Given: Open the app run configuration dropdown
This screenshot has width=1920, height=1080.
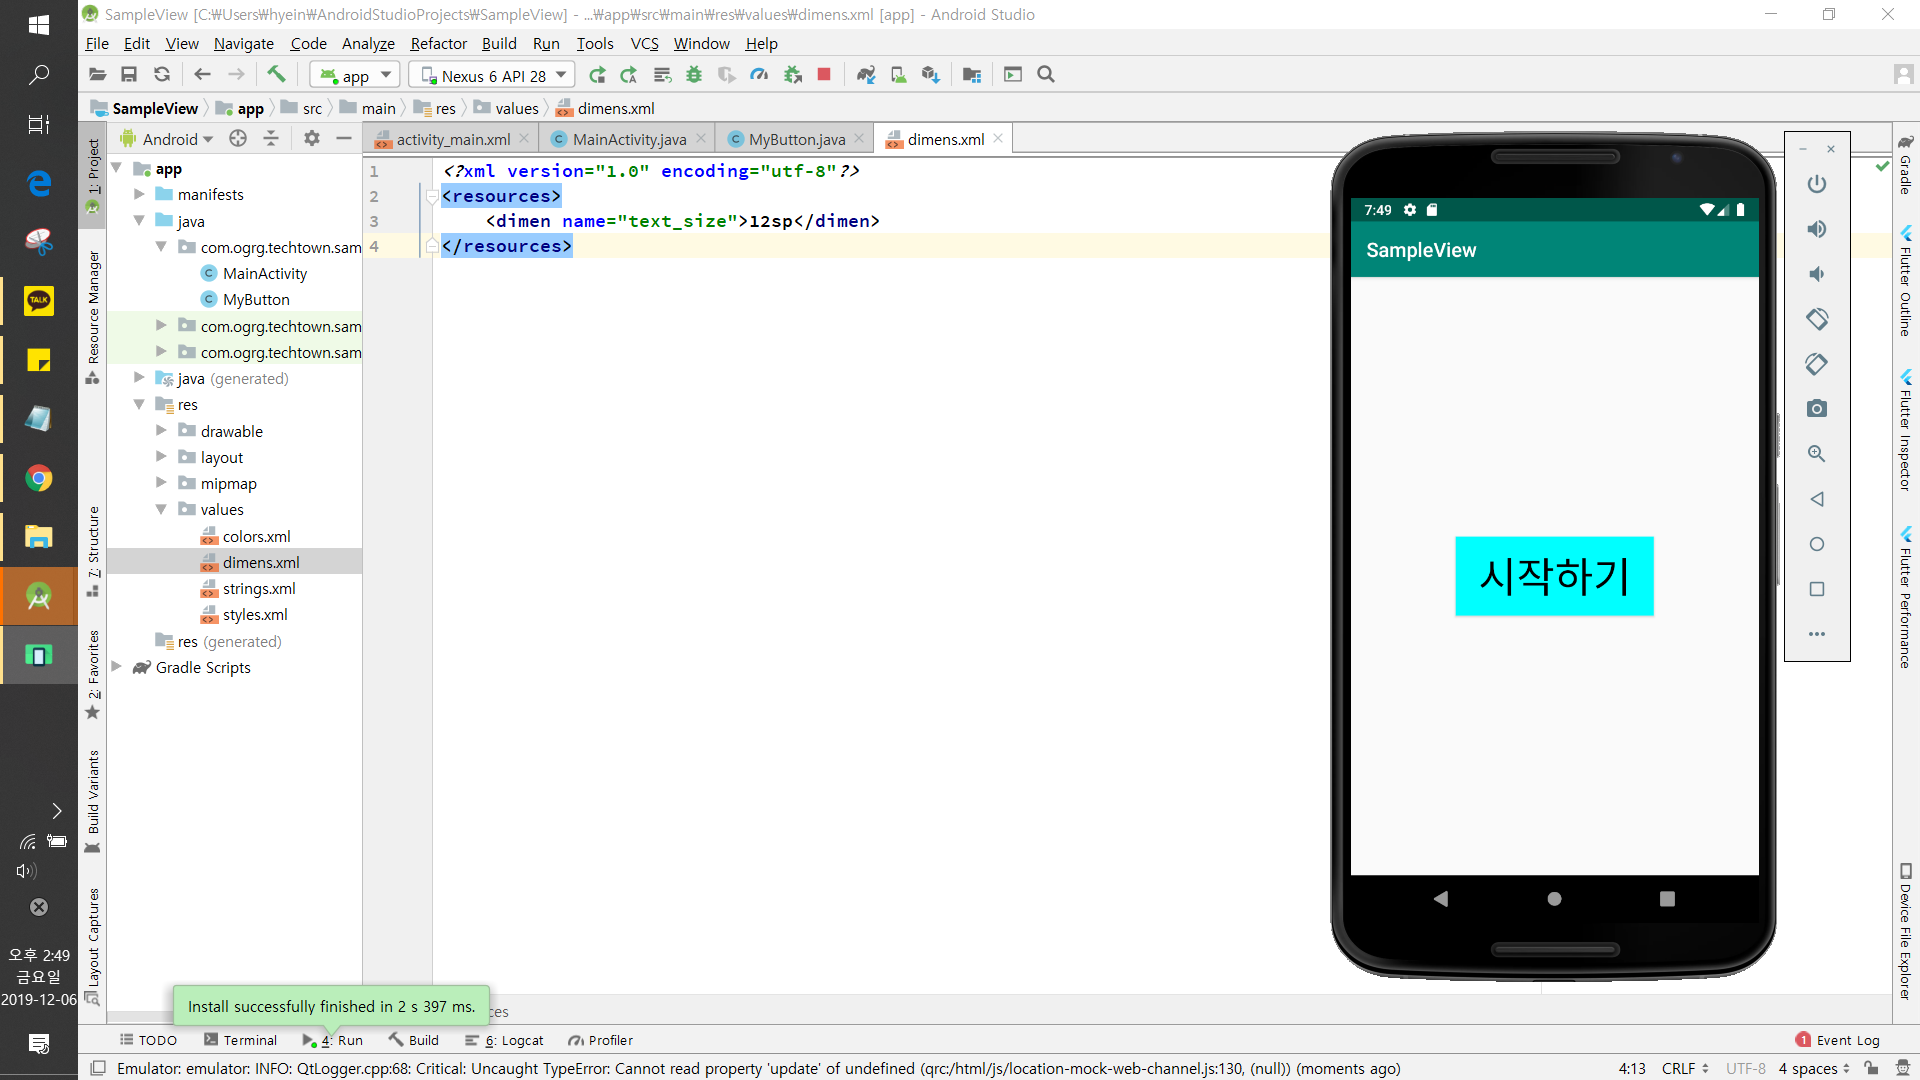Looking at the screenshot, I should tap(356, 75).
